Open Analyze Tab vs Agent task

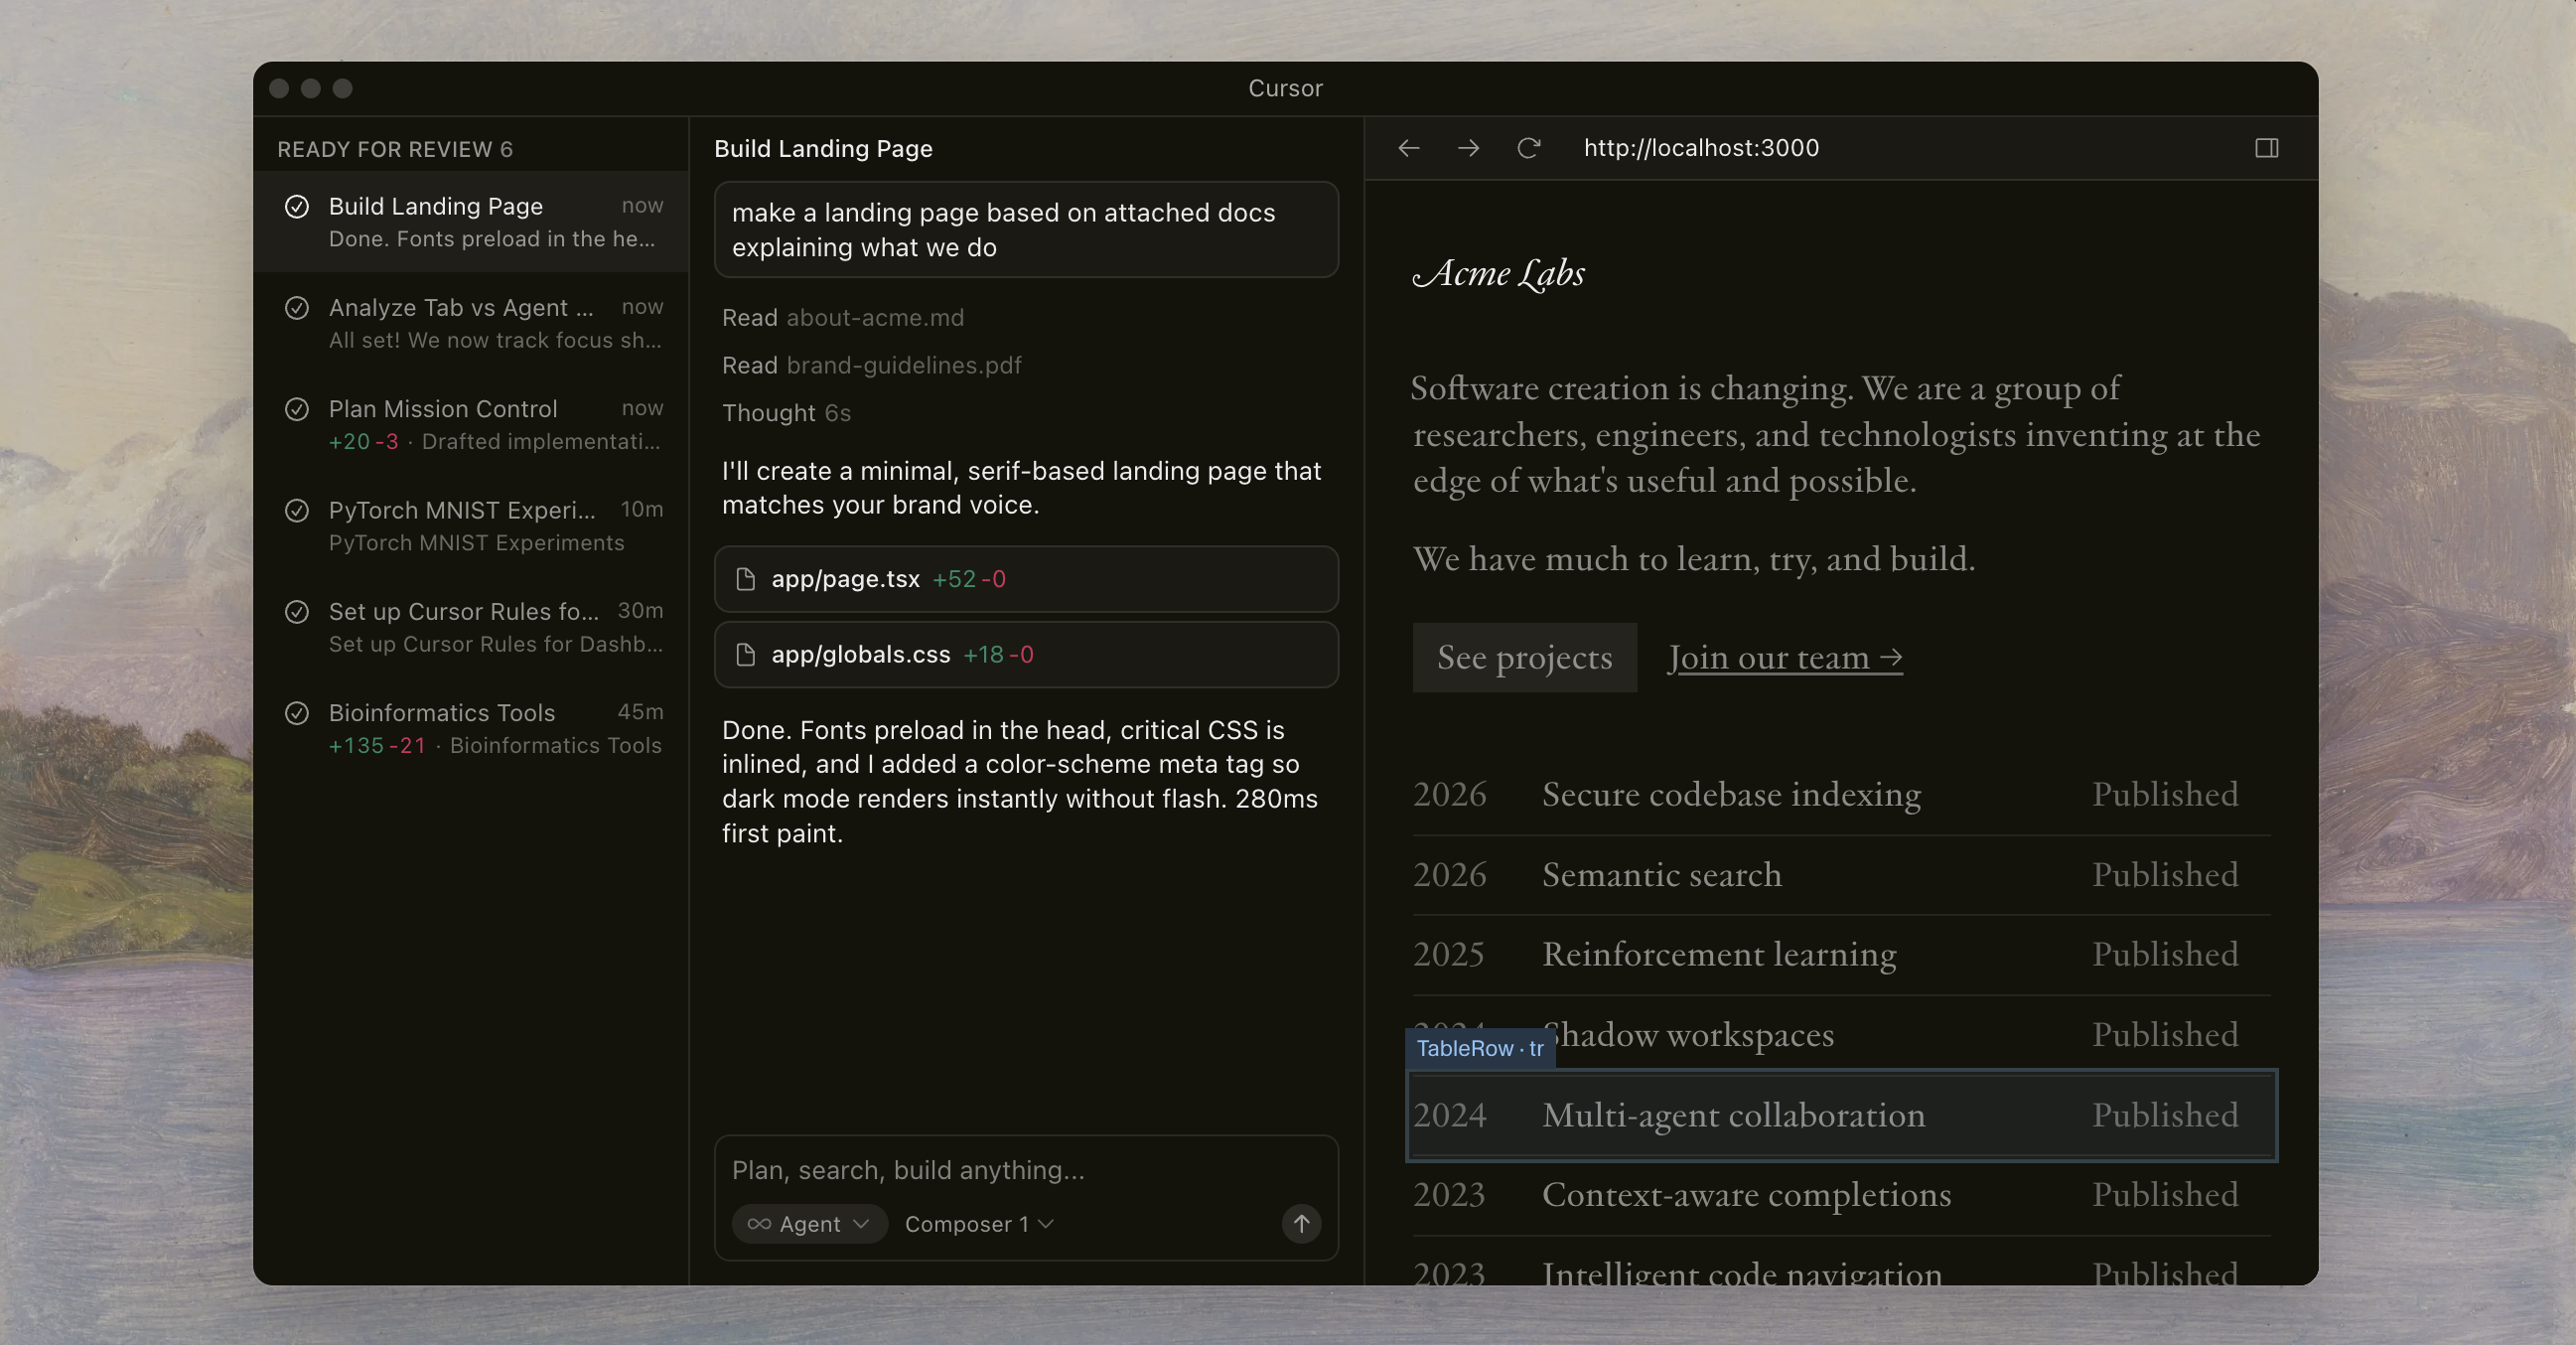click(475, 323)
